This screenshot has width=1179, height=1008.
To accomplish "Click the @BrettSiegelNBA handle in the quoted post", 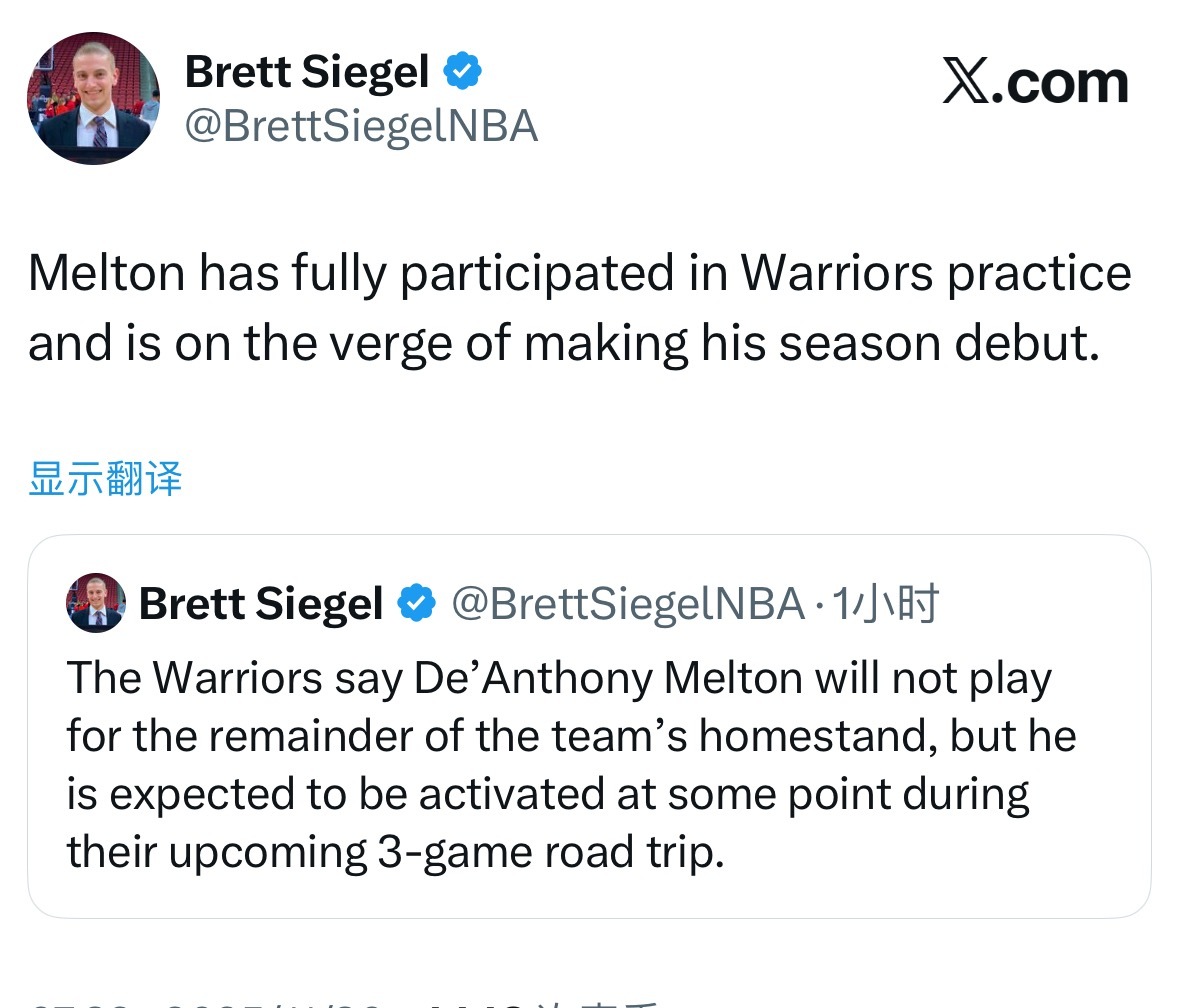I will (x=627, y=603).
